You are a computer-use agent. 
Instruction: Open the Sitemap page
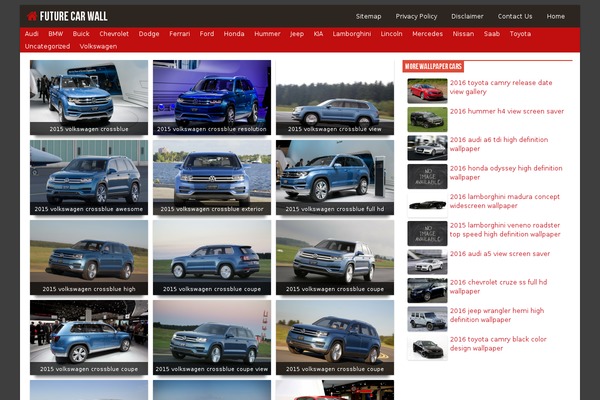click(x=368, y=16)
